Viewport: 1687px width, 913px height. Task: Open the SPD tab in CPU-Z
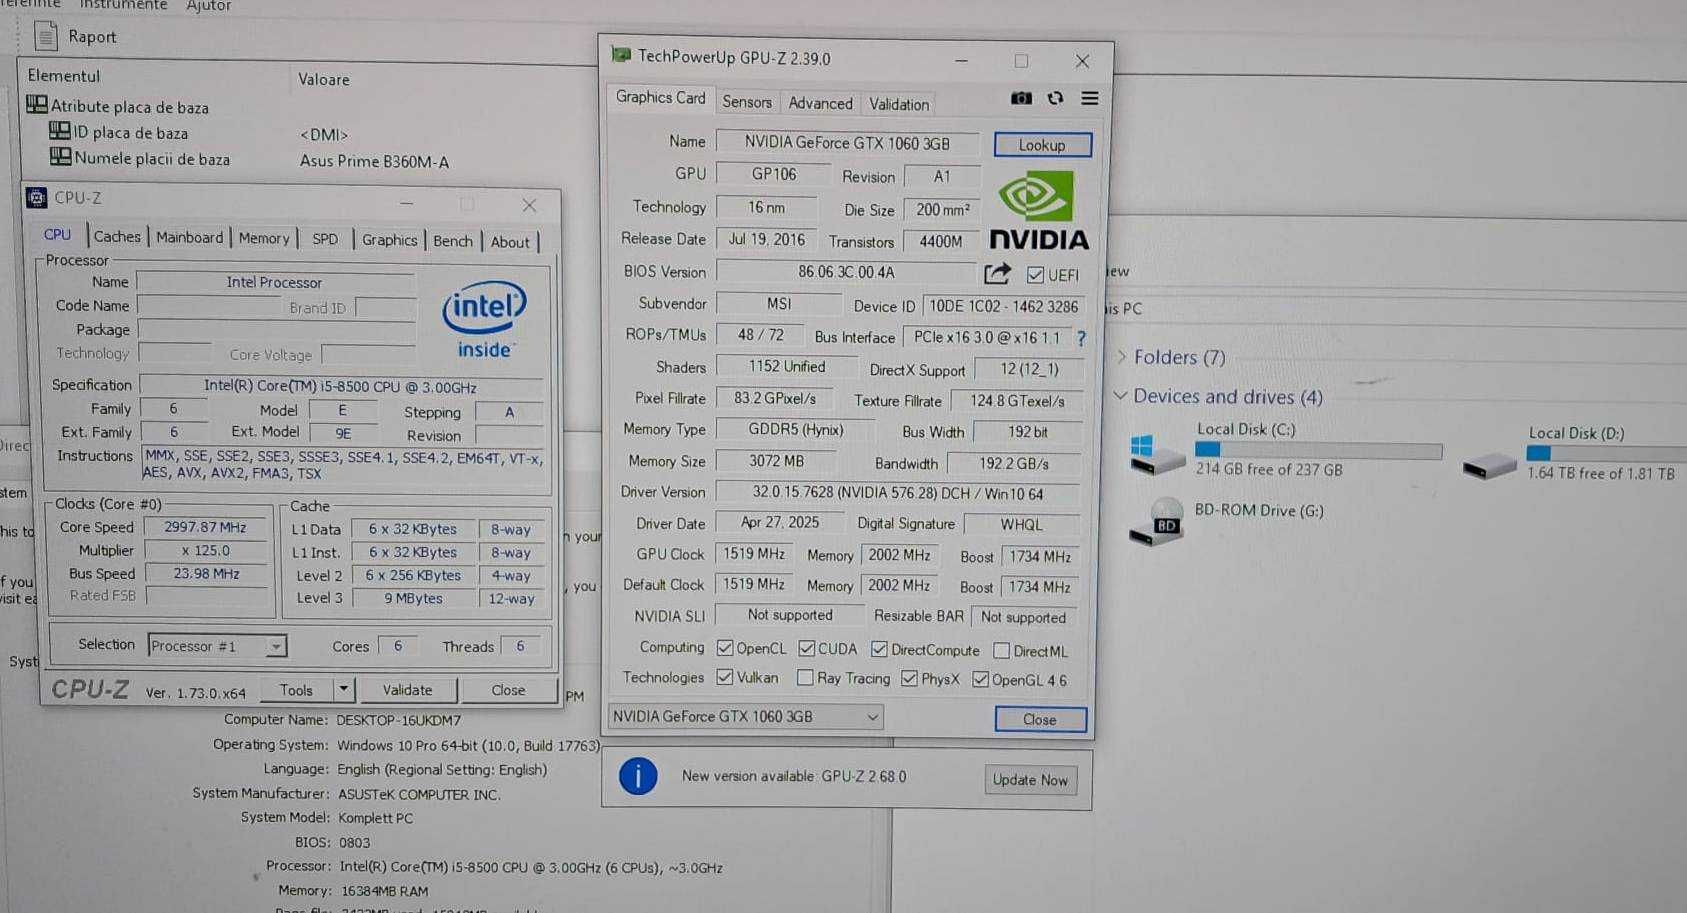325,240
